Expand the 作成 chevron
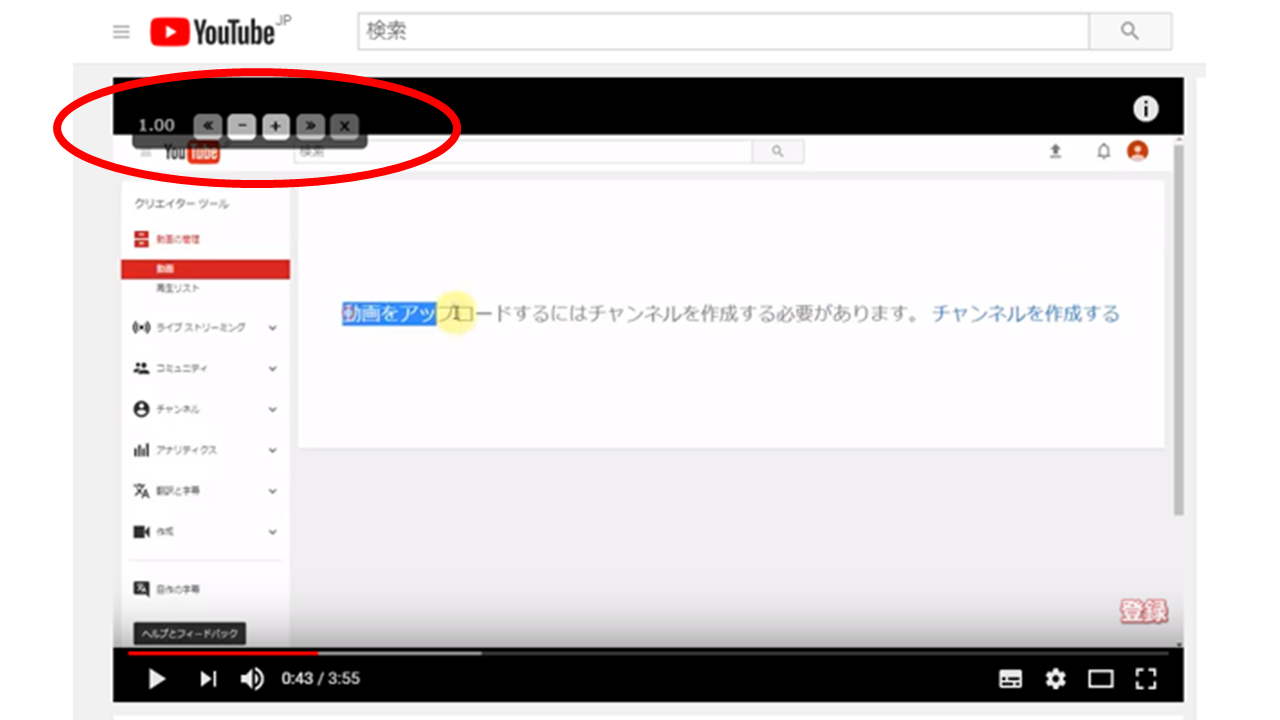The height and width of the screenshot is (720, 1280). [273, 533]
